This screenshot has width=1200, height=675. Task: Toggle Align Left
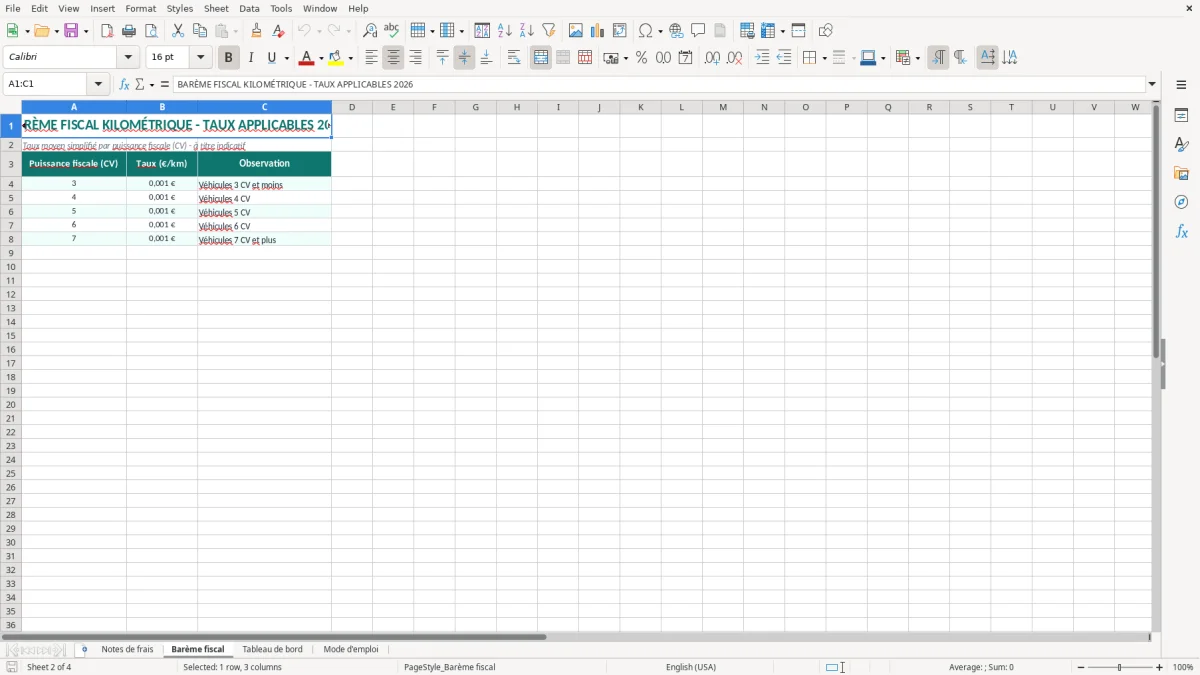[371, 58]
